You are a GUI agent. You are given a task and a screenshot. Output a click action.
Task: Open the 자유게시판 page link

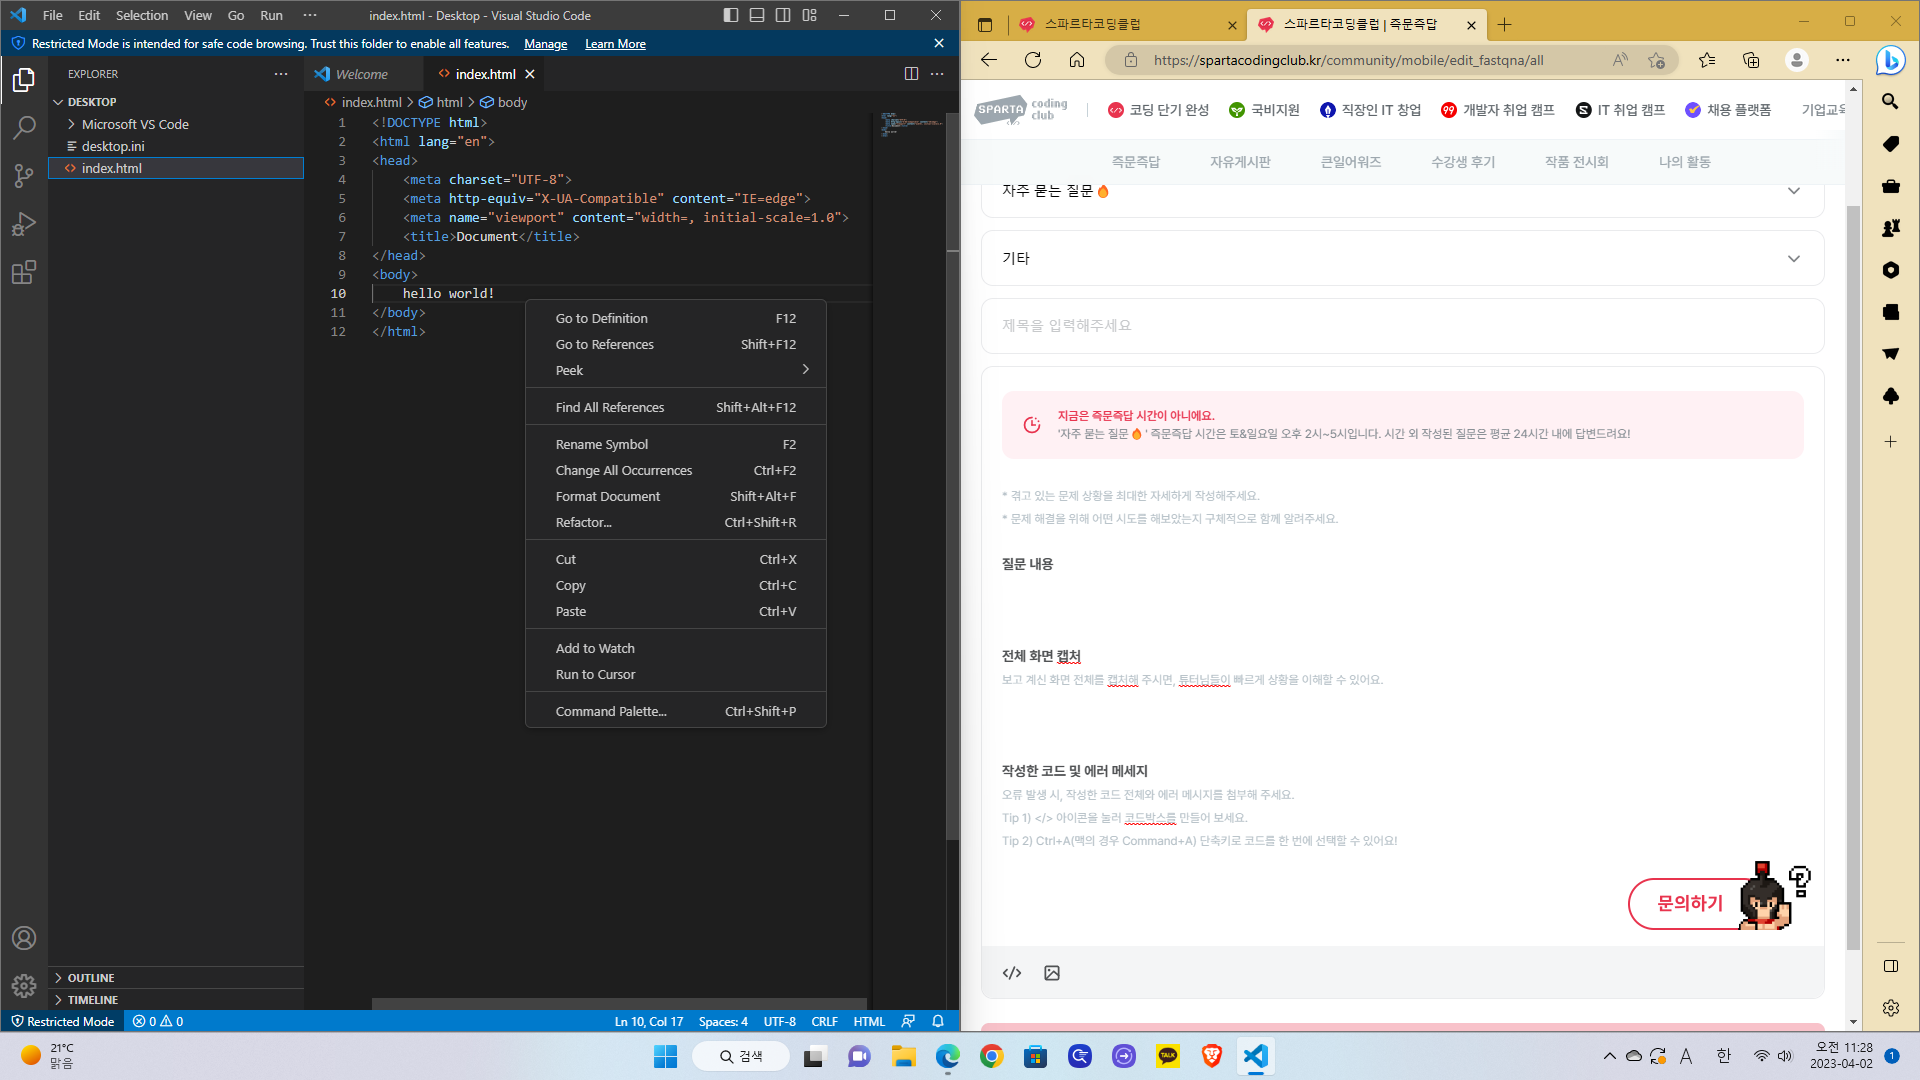[x=1240, y=162]
